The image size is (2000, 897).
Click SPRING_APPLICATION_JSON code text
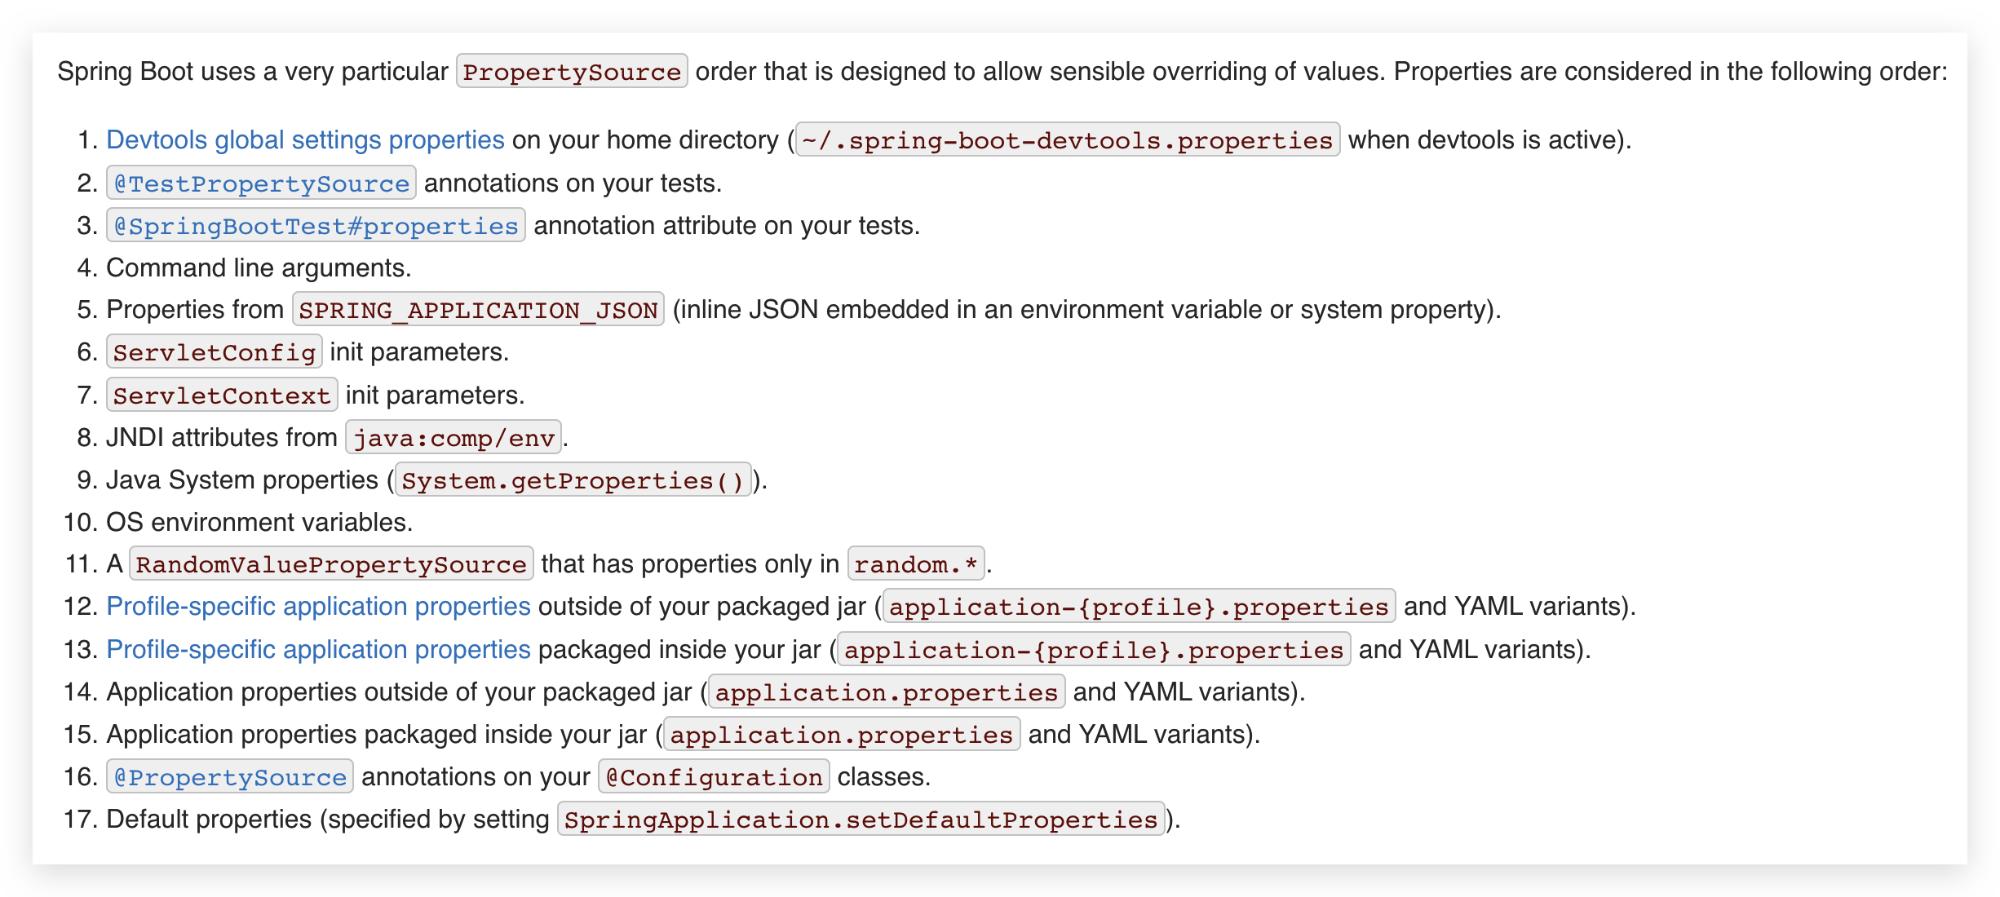tap(478, 310)
